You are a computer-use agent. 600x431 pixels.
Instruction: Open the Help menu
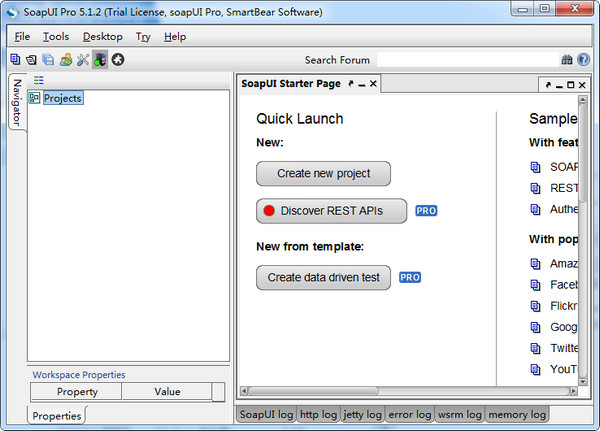pos(175,37)
